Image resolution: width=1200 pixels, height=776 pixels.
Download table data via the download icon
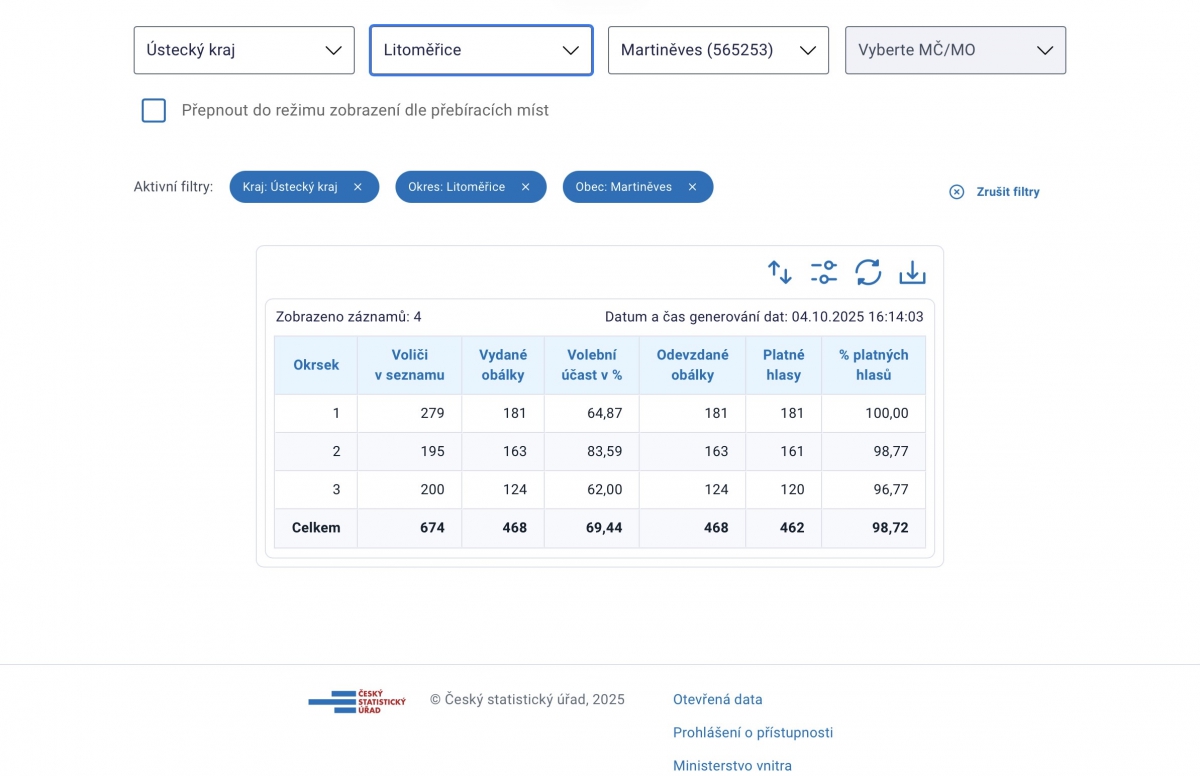click(x=912, y=272)
